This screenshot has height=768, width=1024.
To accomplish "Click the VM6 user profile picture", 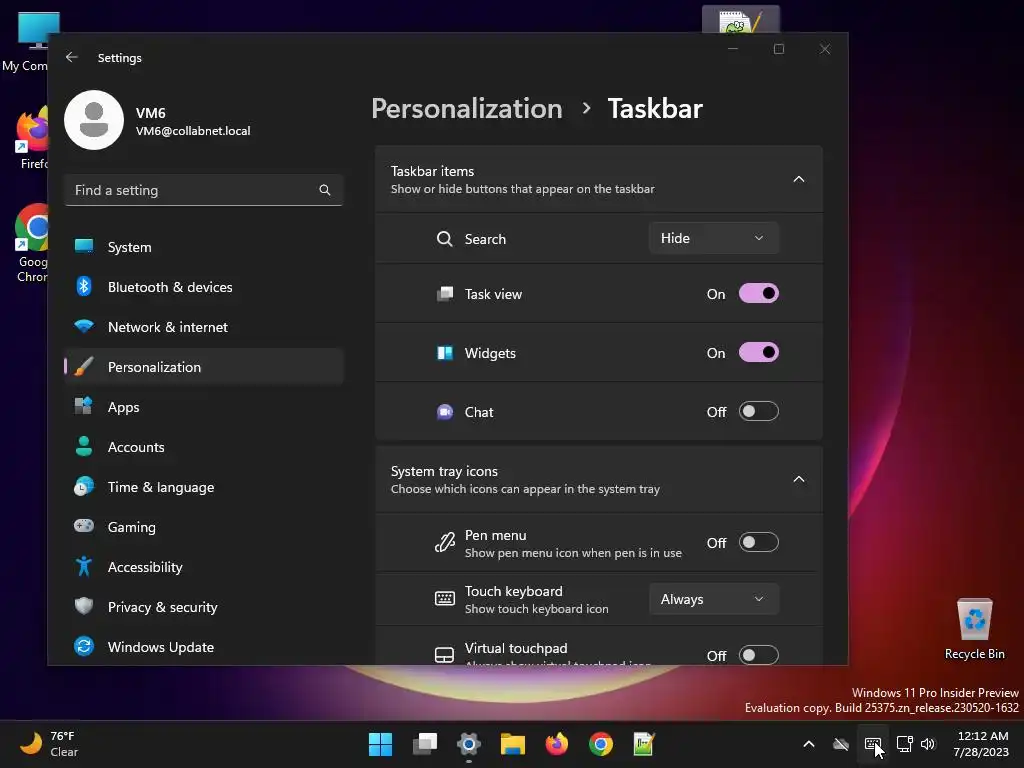I will 94,120.
